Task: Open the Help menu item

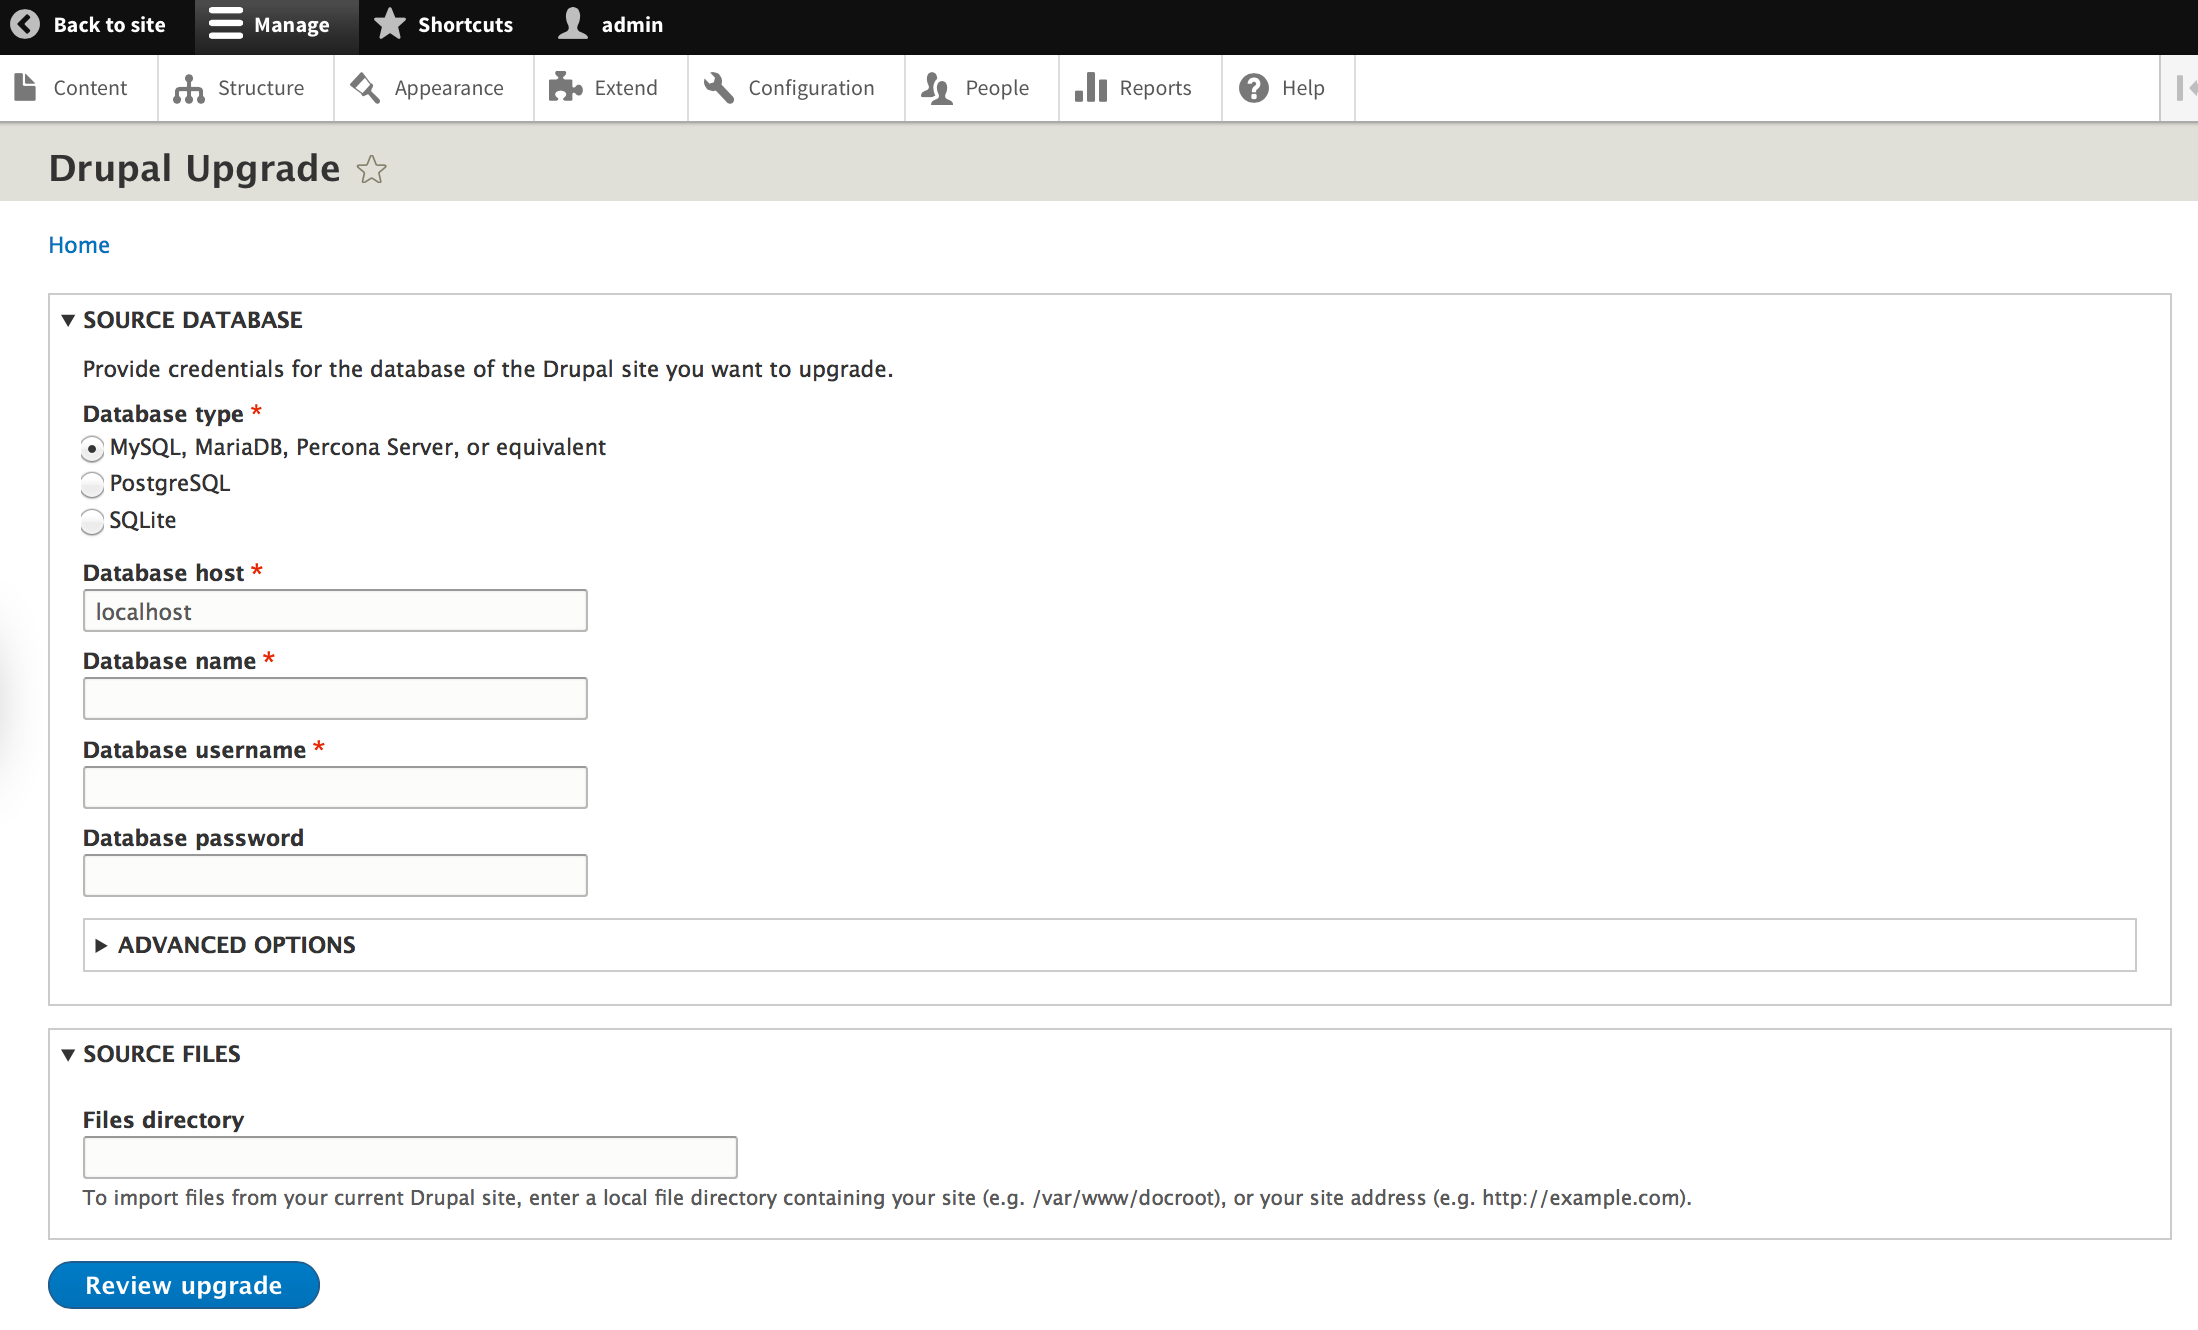Action: click(x=1289, y=88)
